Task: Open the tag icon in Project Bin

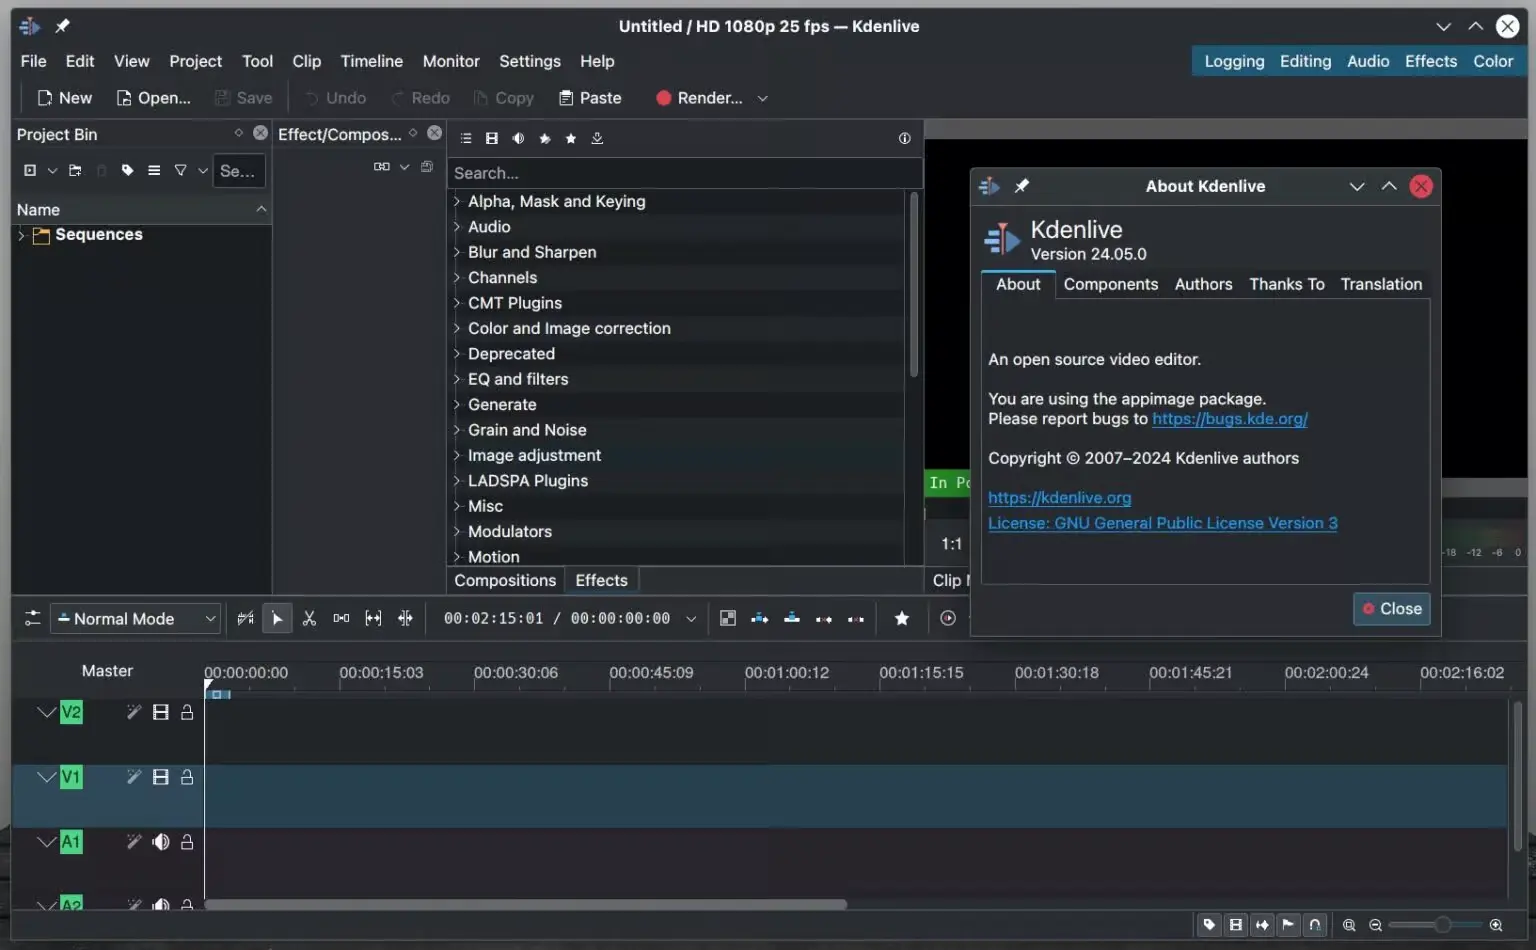Action: 127,171
